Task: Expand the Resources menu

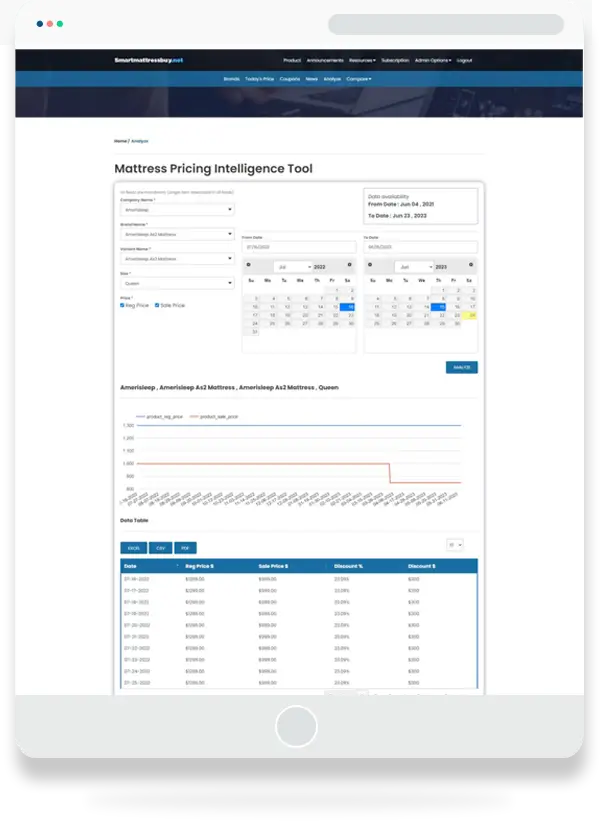Action: click(362, 61)
